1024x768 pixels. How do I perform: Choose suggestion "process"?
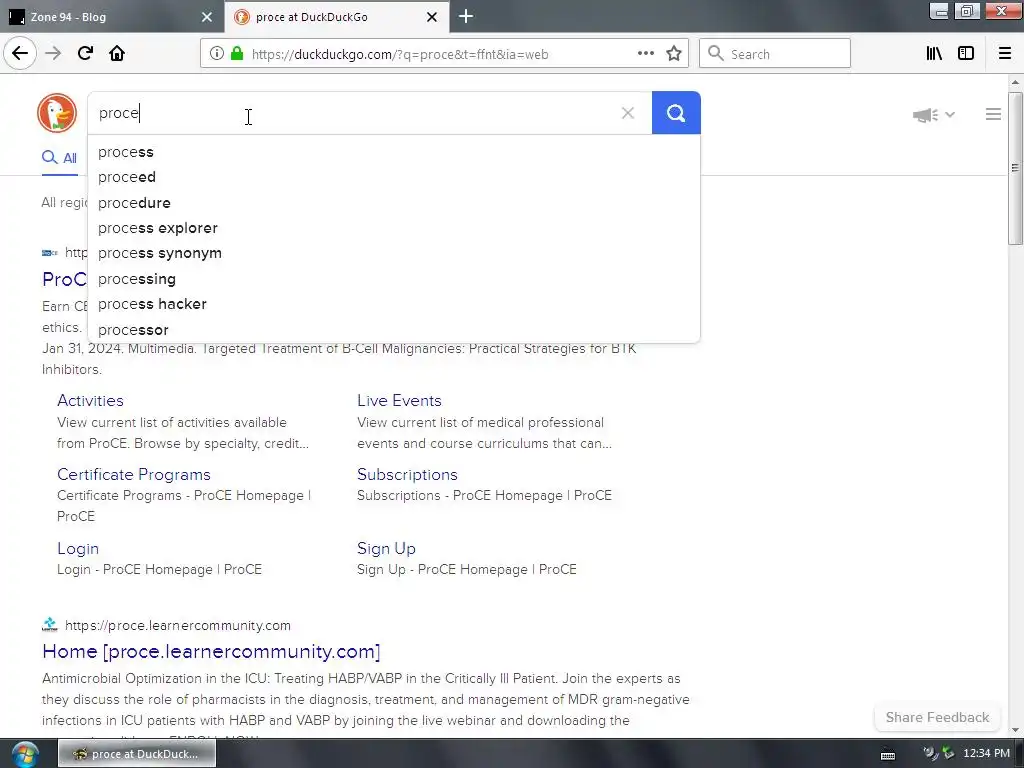pyautogui.click(x=394, y=152)
